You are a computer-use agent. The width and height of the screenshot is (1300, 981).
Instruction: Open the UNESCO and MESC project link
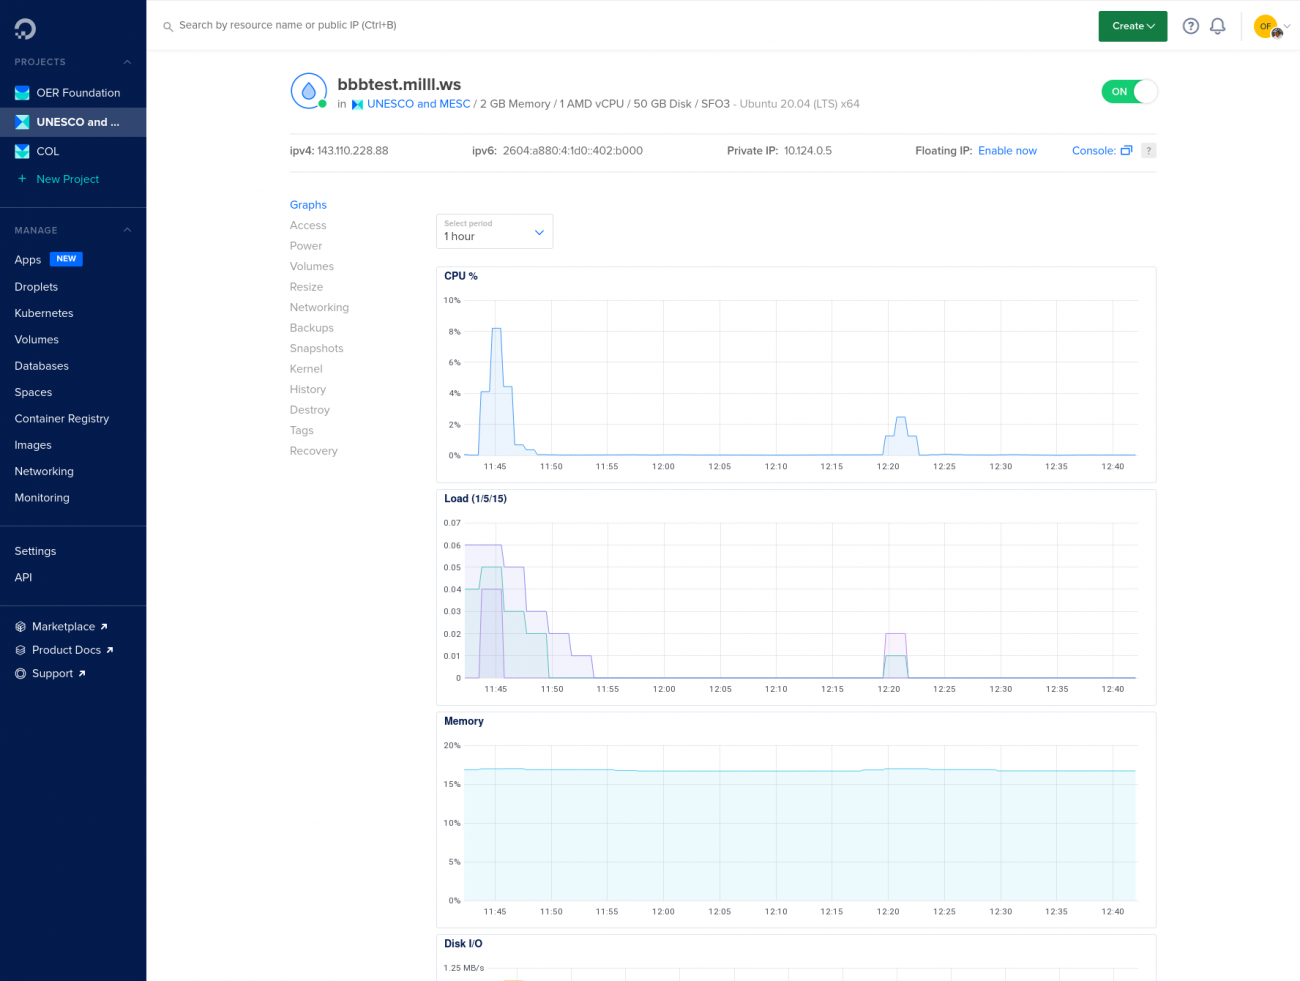[418, 104]
